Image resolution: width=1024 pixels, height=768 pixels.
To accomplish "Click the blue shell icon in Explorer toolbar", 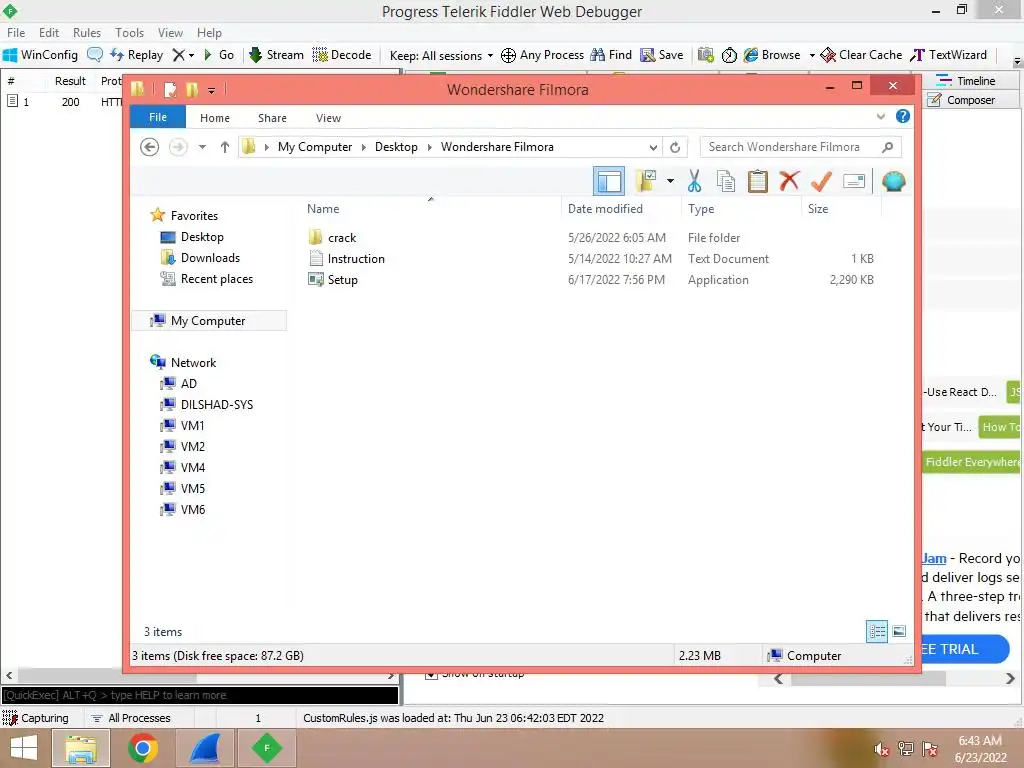I will coord(893,181).
